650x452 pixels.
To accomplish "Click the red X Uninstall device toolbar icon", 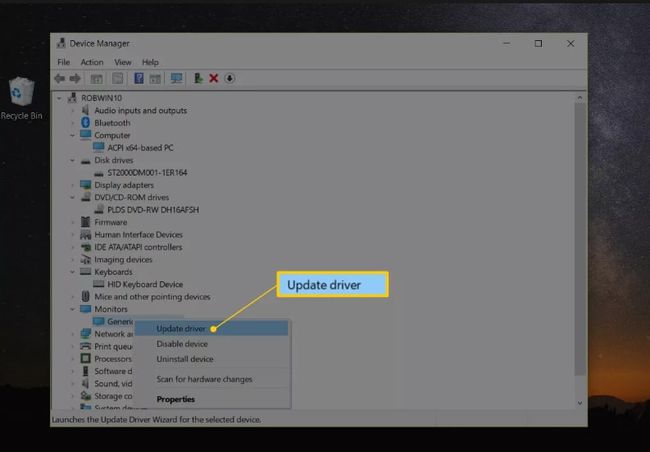I will click(x=214, y=78).
